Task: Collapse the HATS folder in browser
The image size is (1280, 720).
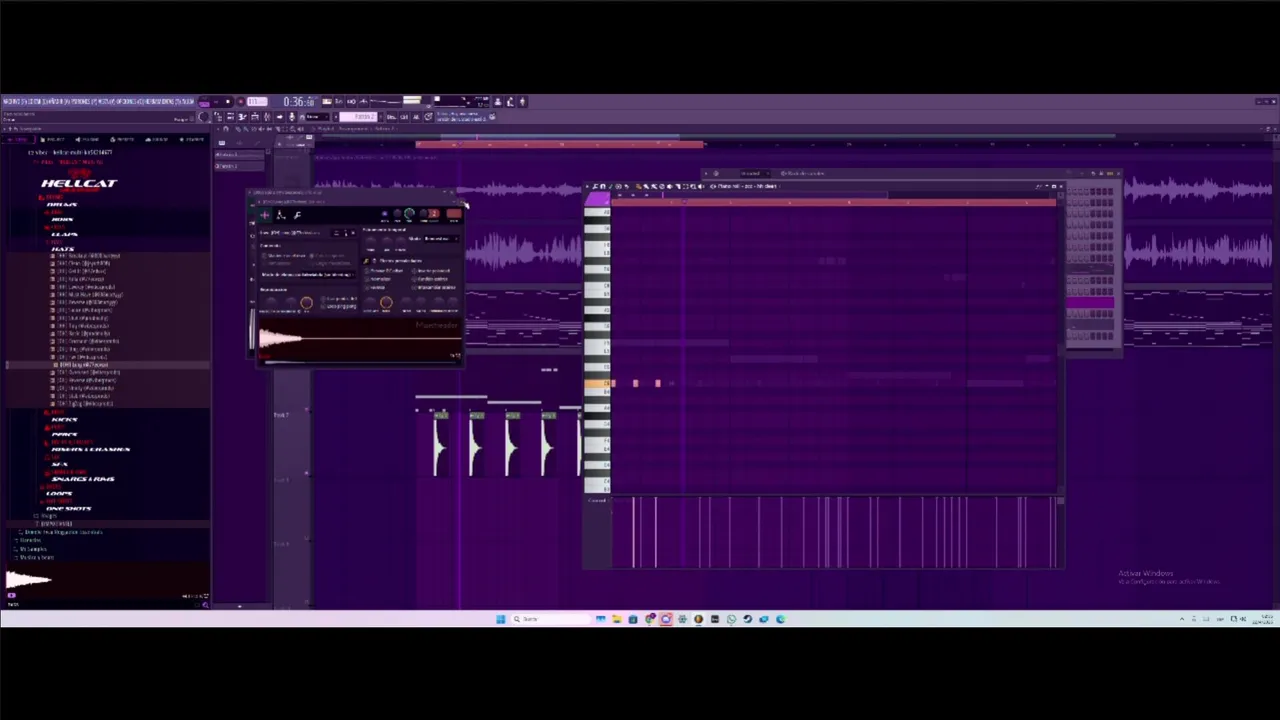Action: point(62,248)
